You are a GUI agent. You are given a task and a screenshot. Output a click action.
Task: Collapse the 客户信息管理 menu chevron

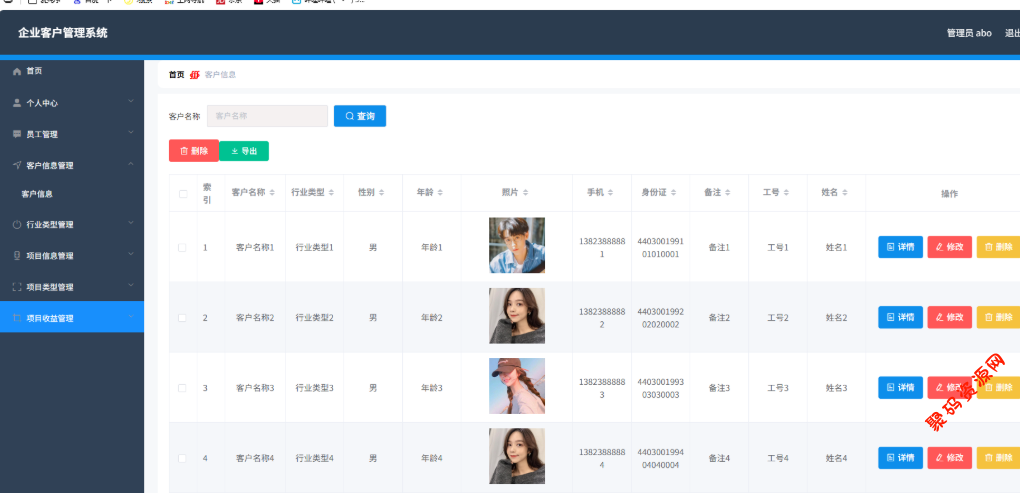(x=131, y=164)
